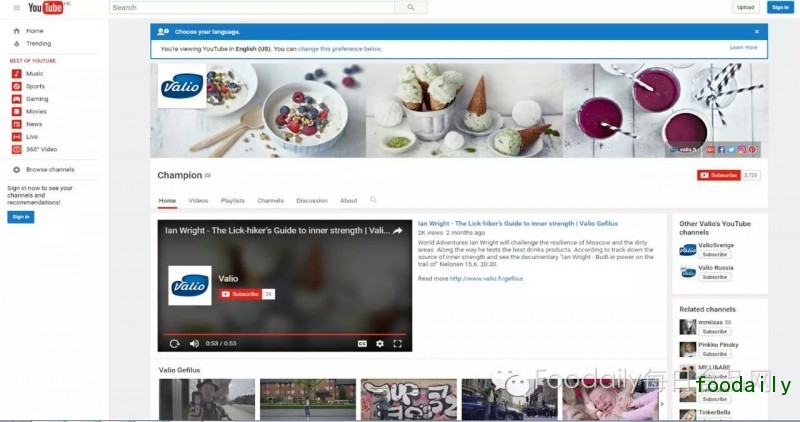The width and height of the screenshot is (800, 422).
Task: Subscribe to the Champion channel
Action: pyautogui.click(x=718, y=175)
